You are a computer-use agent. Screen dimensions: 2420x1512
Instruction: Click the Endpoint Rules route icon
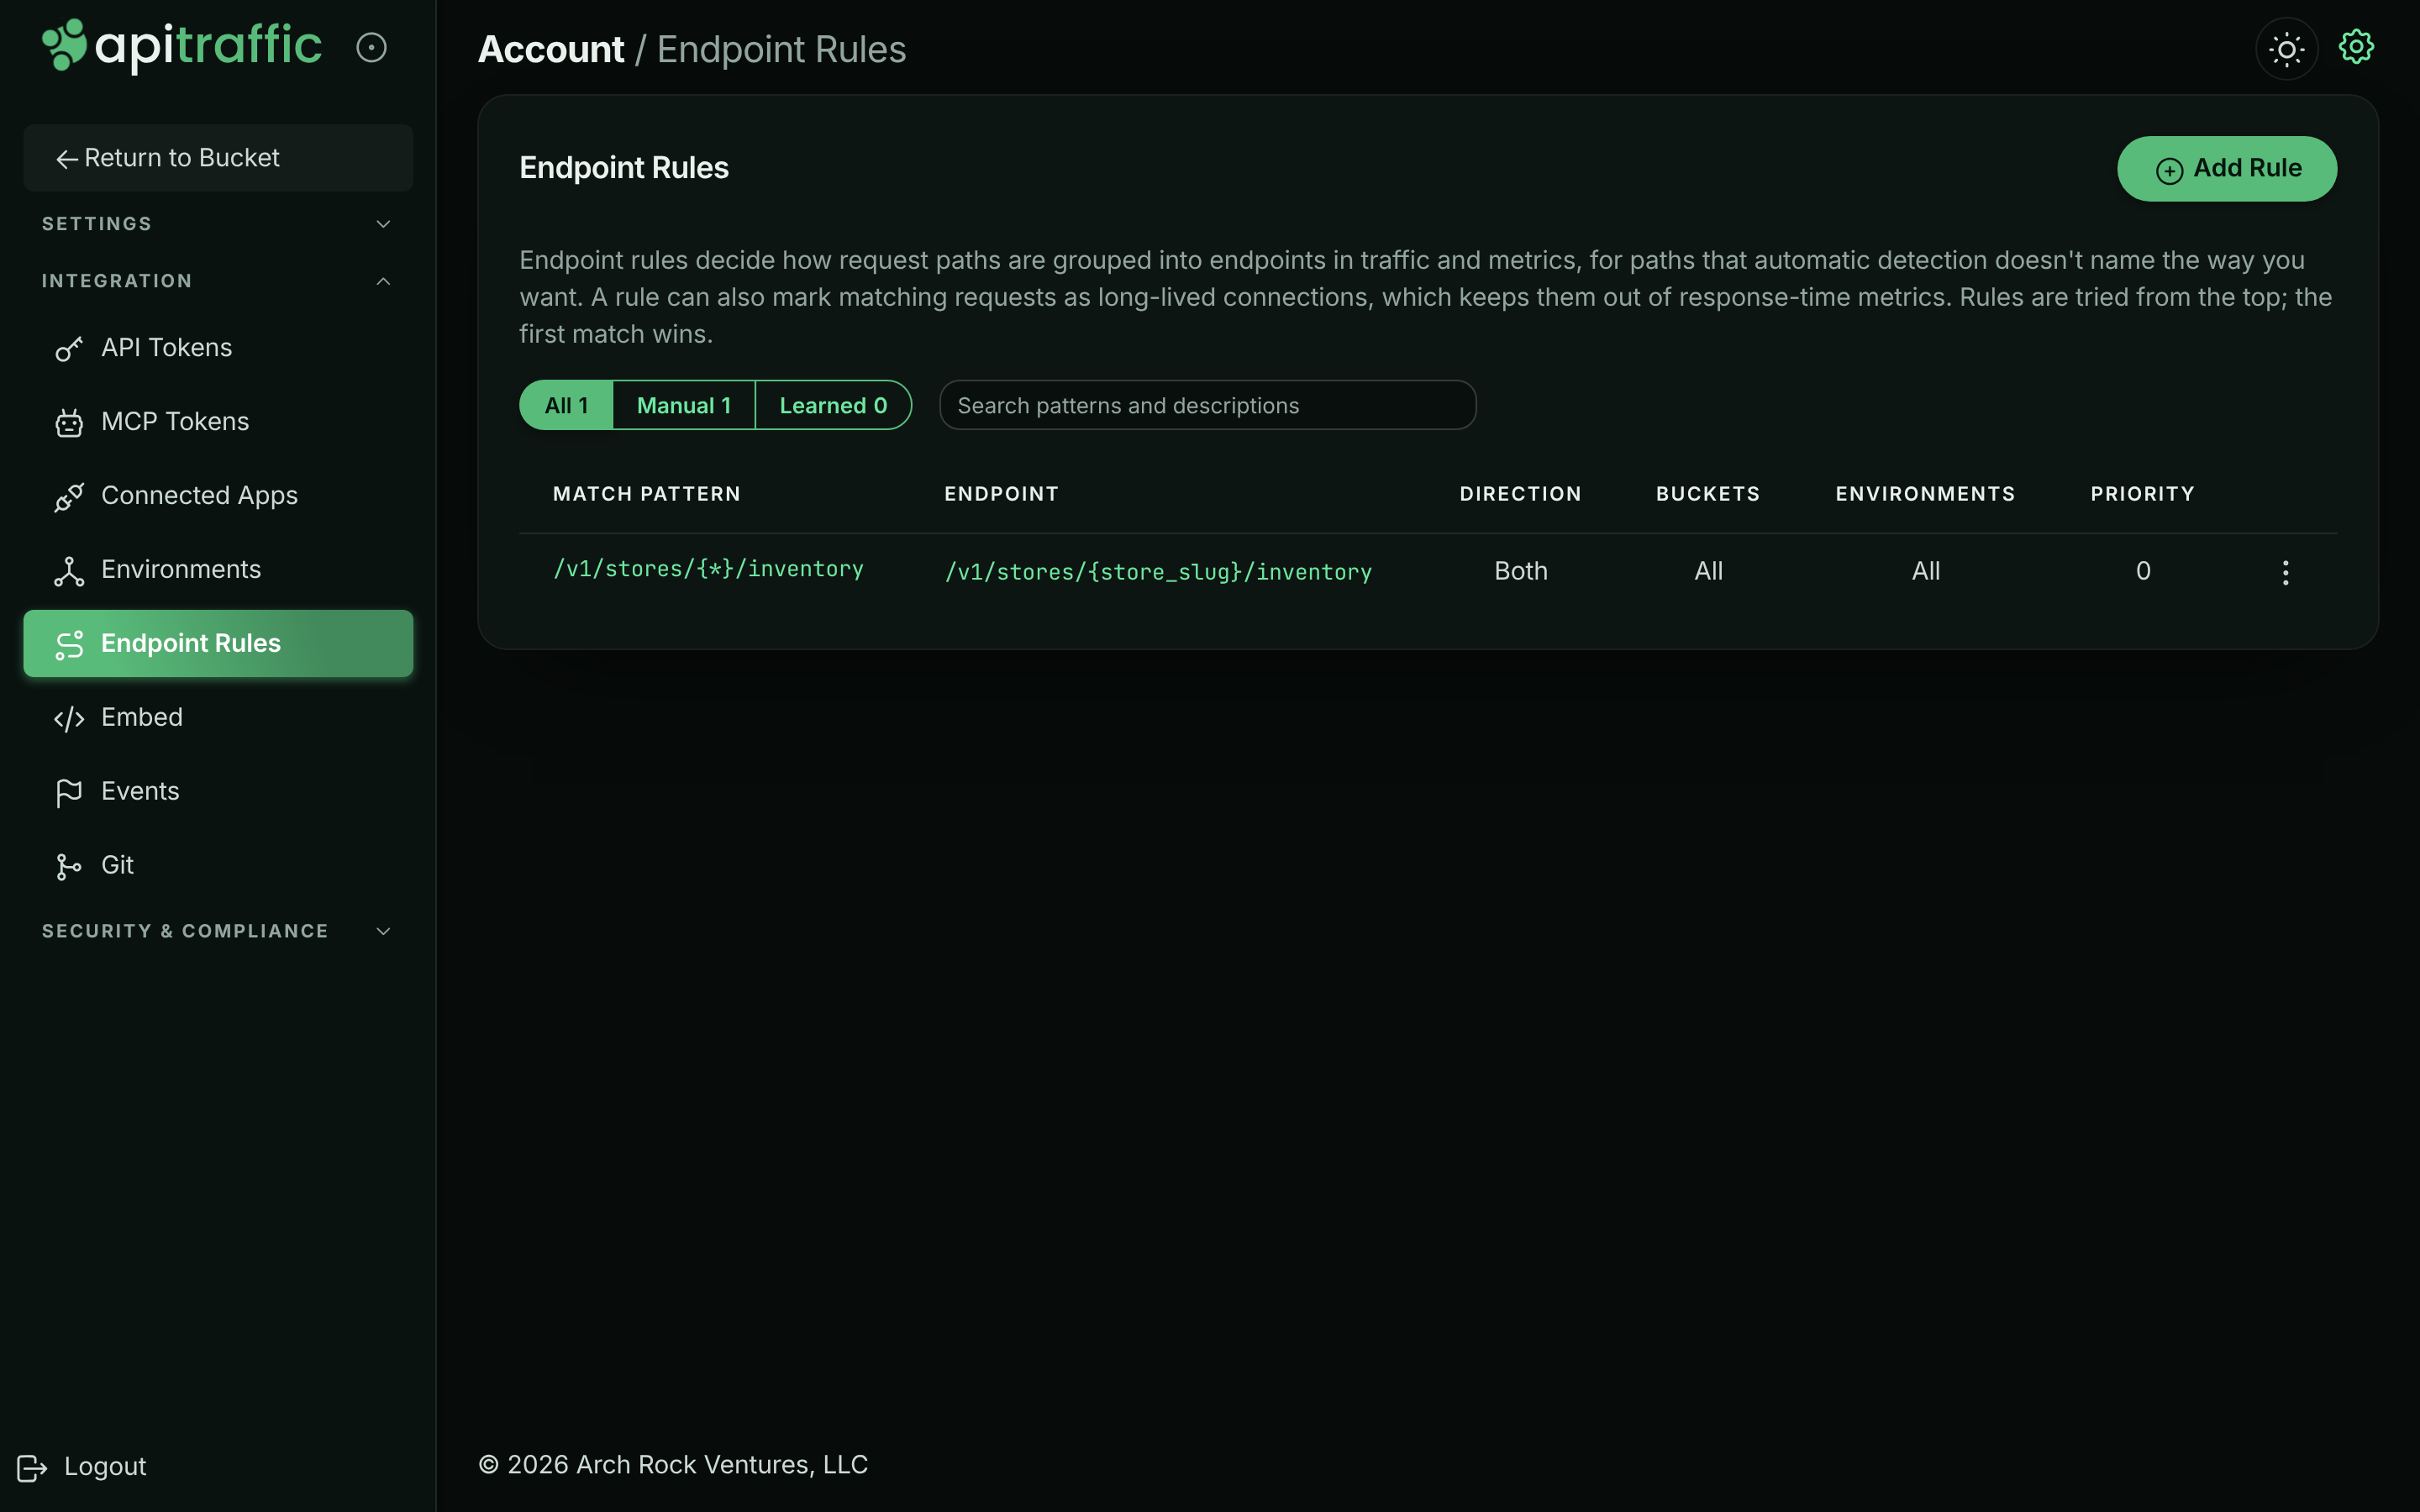coord(69,645)
